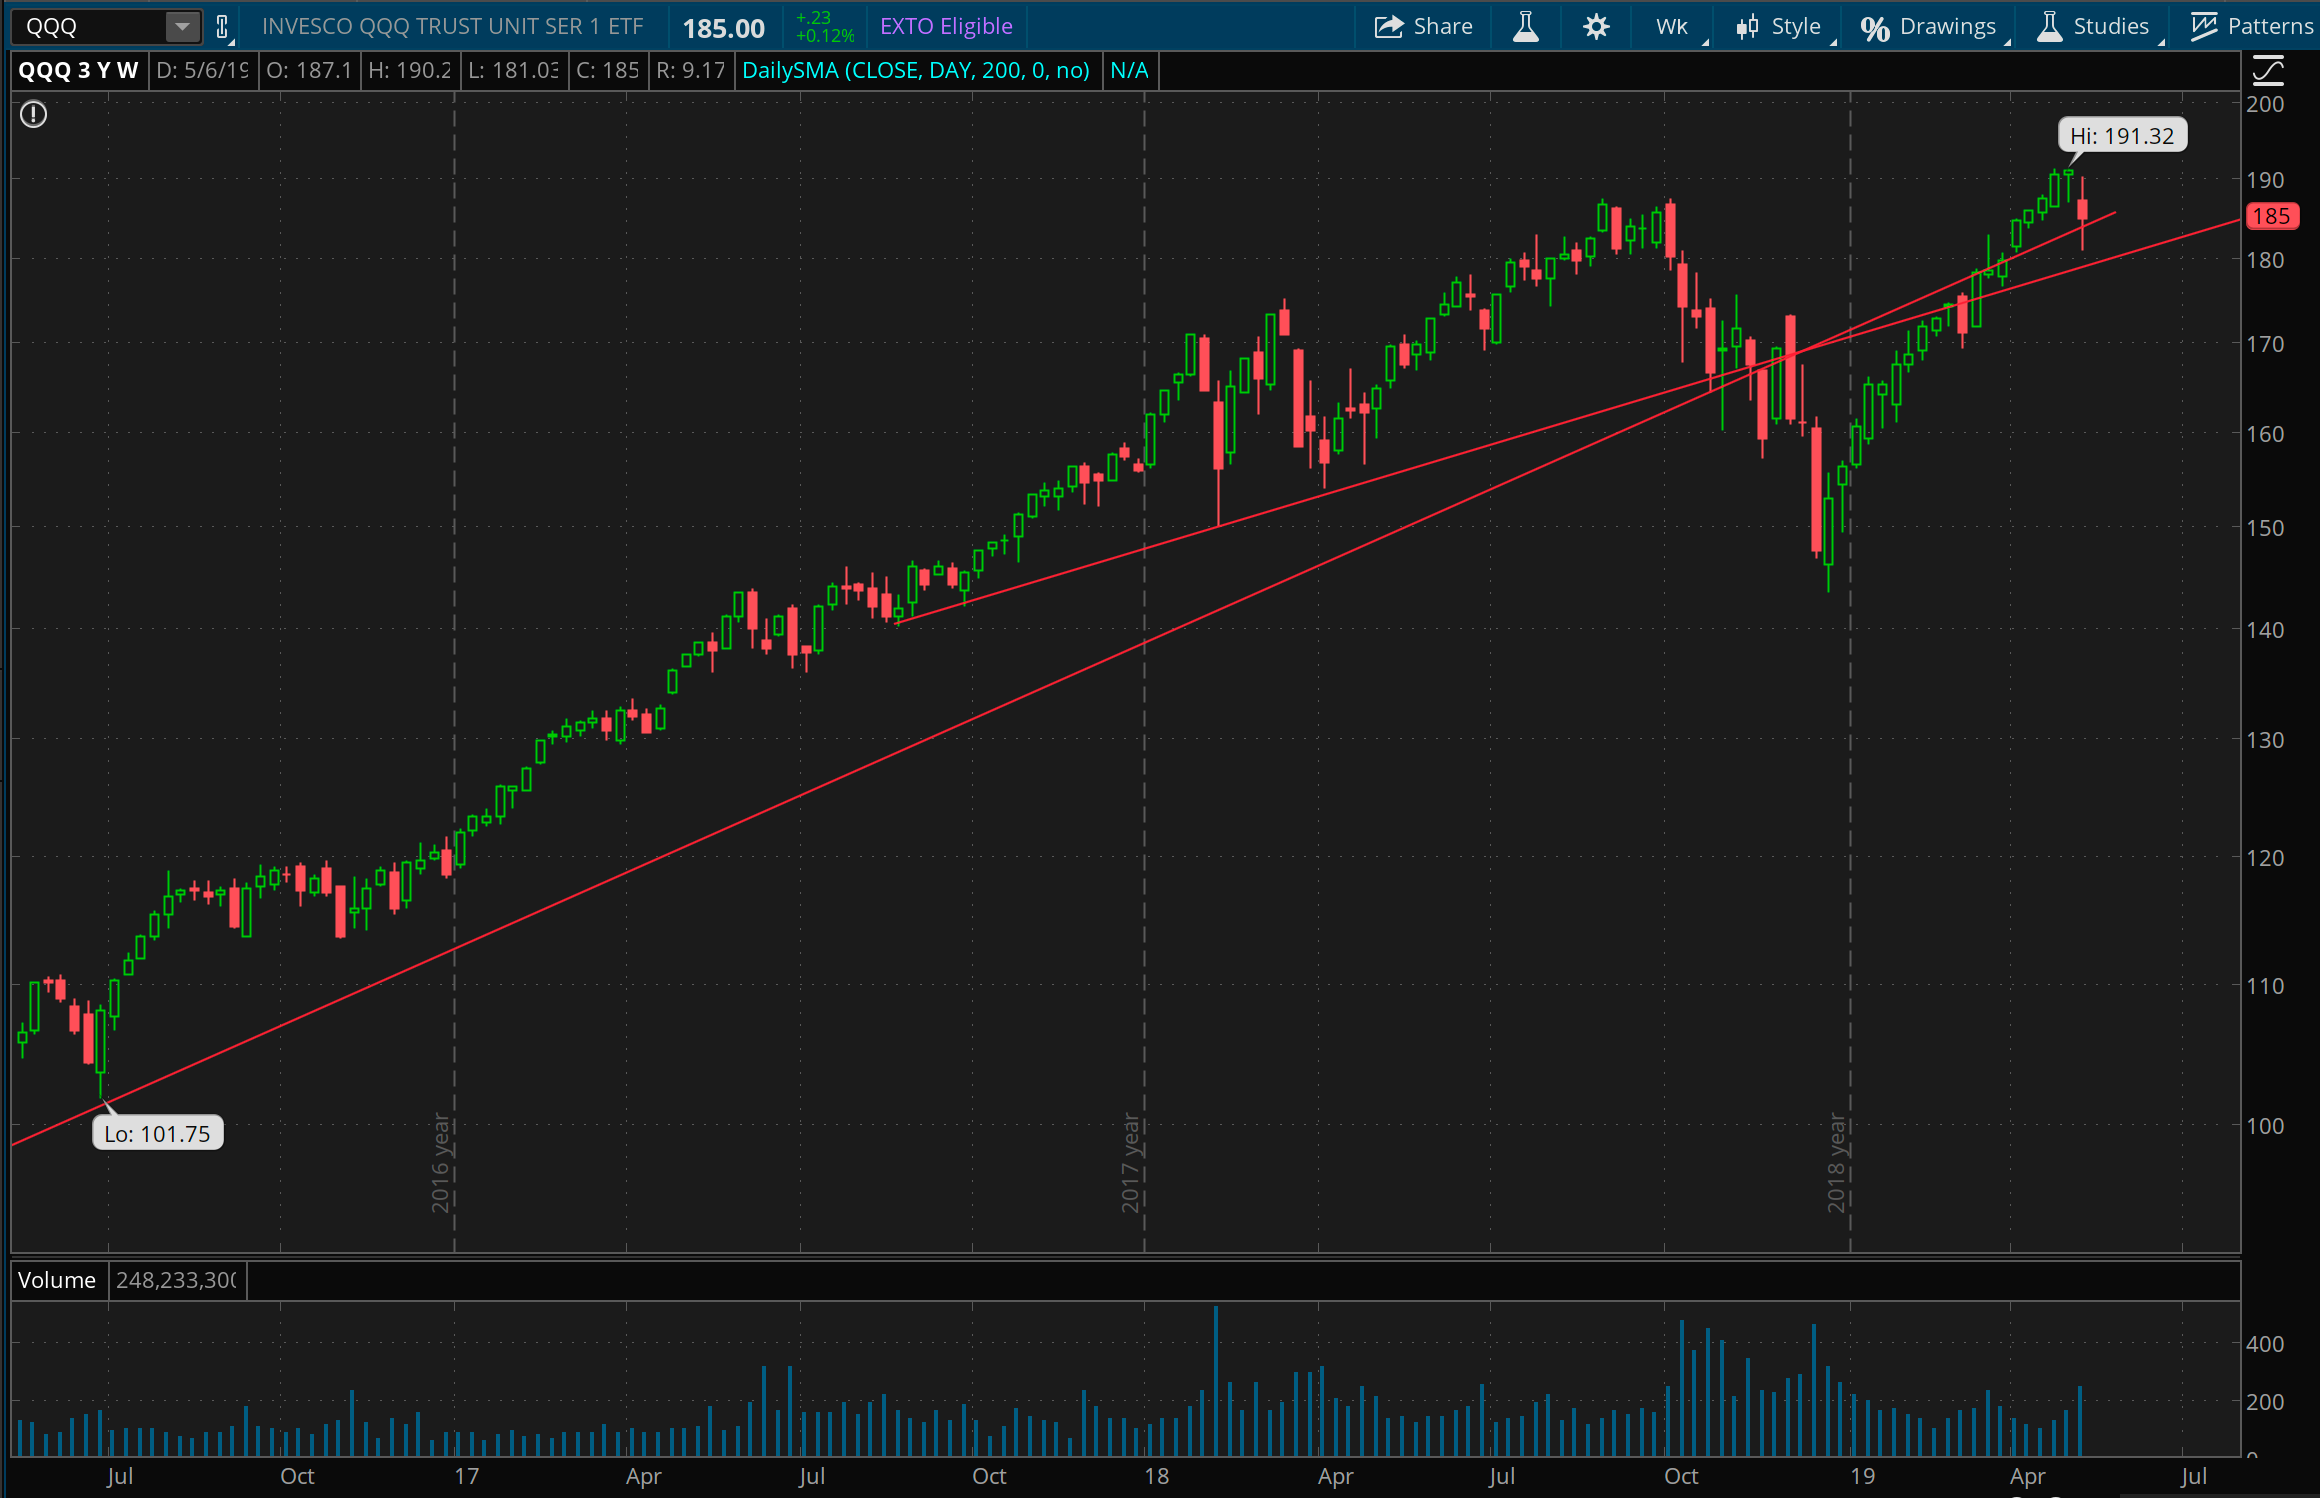Click the 17 year label on time axis
The image size is (2320, 1498).
[x=466, y=1477]
